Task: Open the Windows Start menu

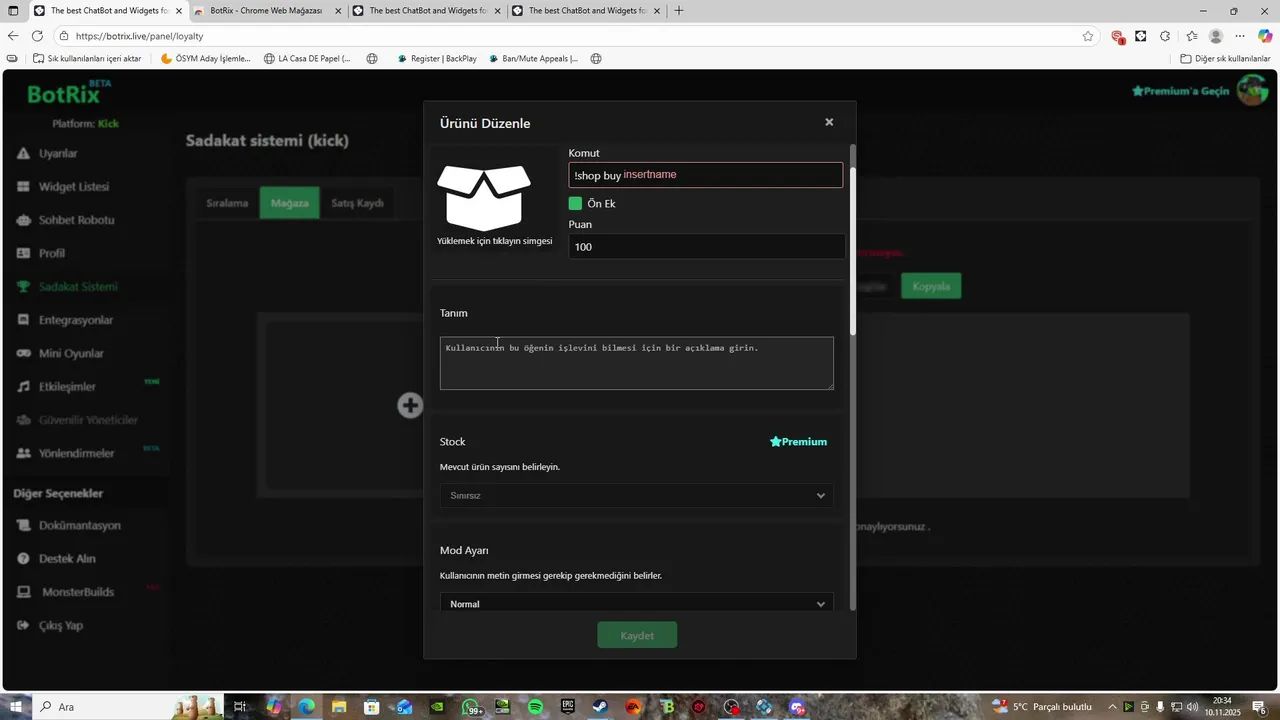Action: point(15,707)
